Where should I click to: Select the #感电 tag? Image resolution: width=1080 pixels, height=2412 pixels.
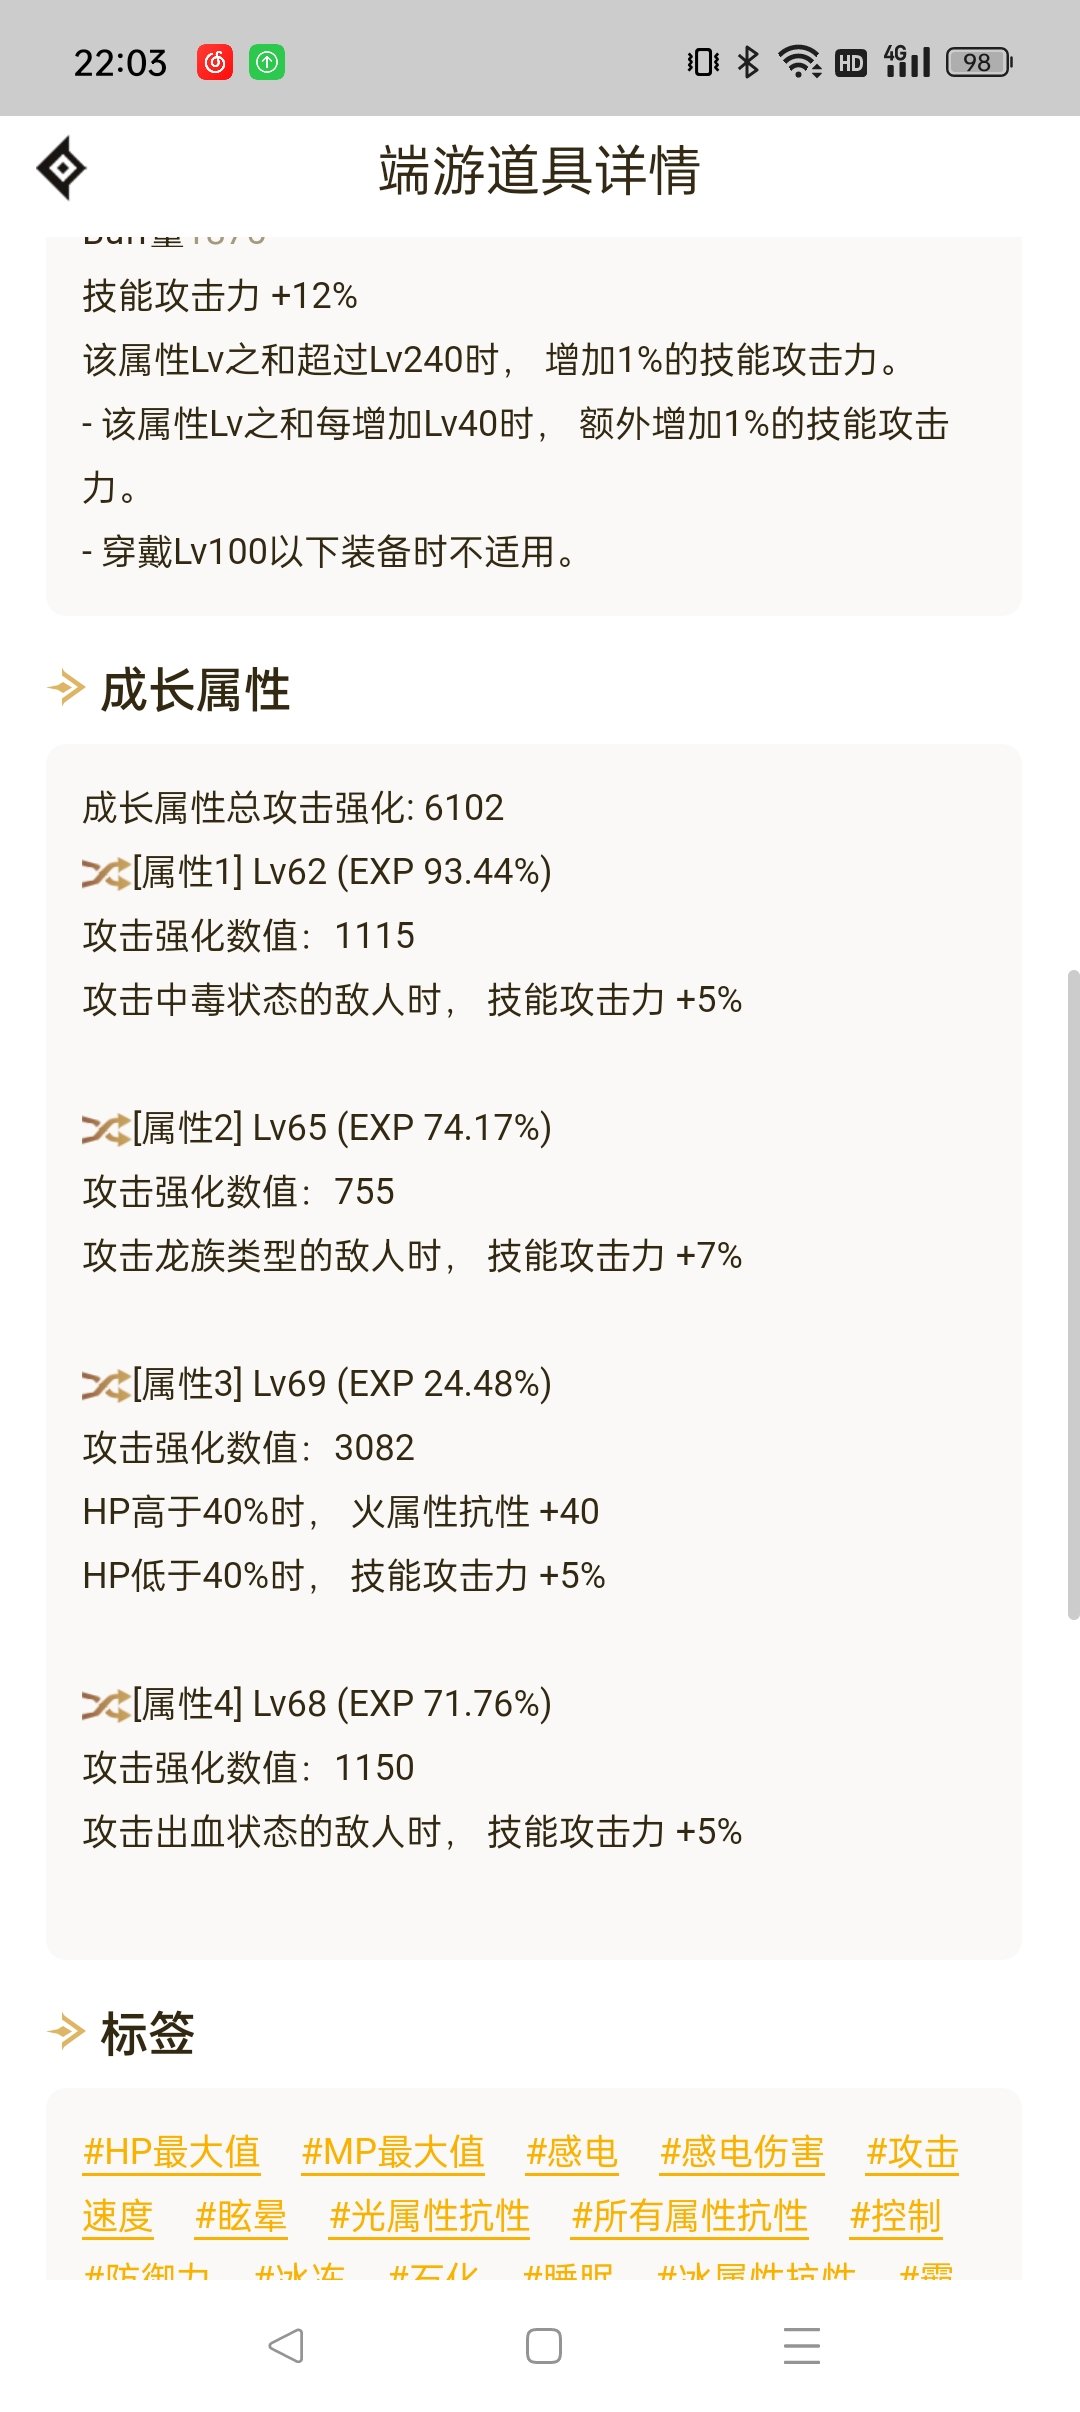click(572, 2152)
